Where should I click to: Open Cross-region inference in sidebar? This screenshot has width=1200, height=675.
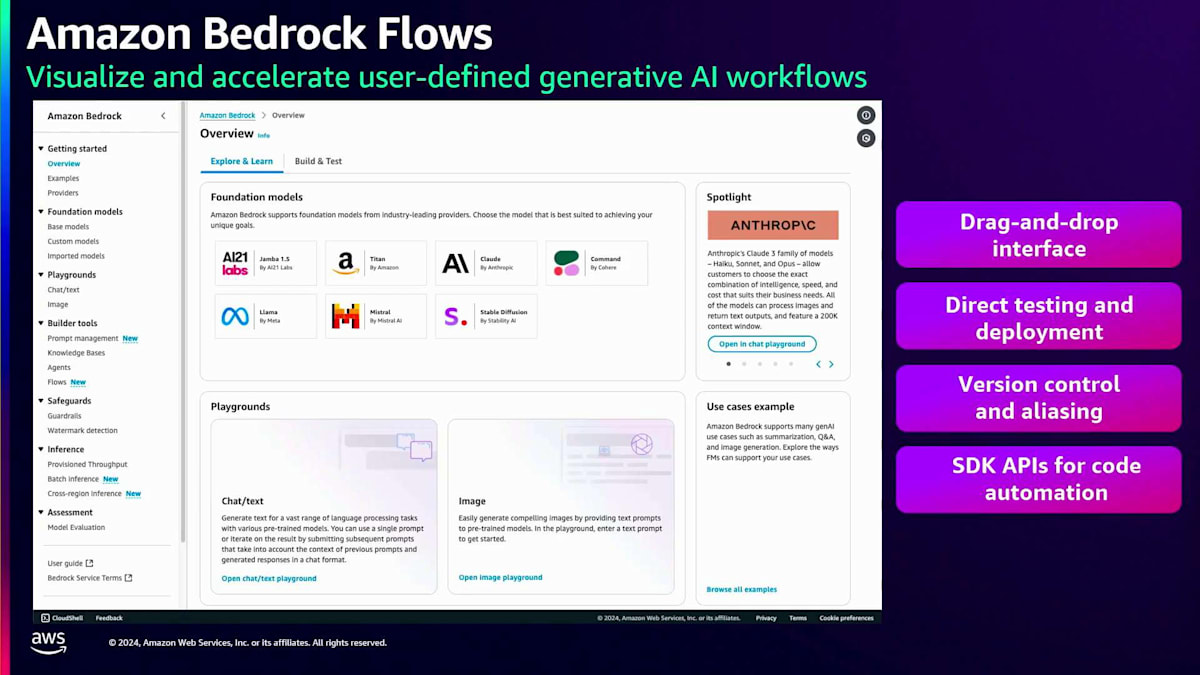84,493
